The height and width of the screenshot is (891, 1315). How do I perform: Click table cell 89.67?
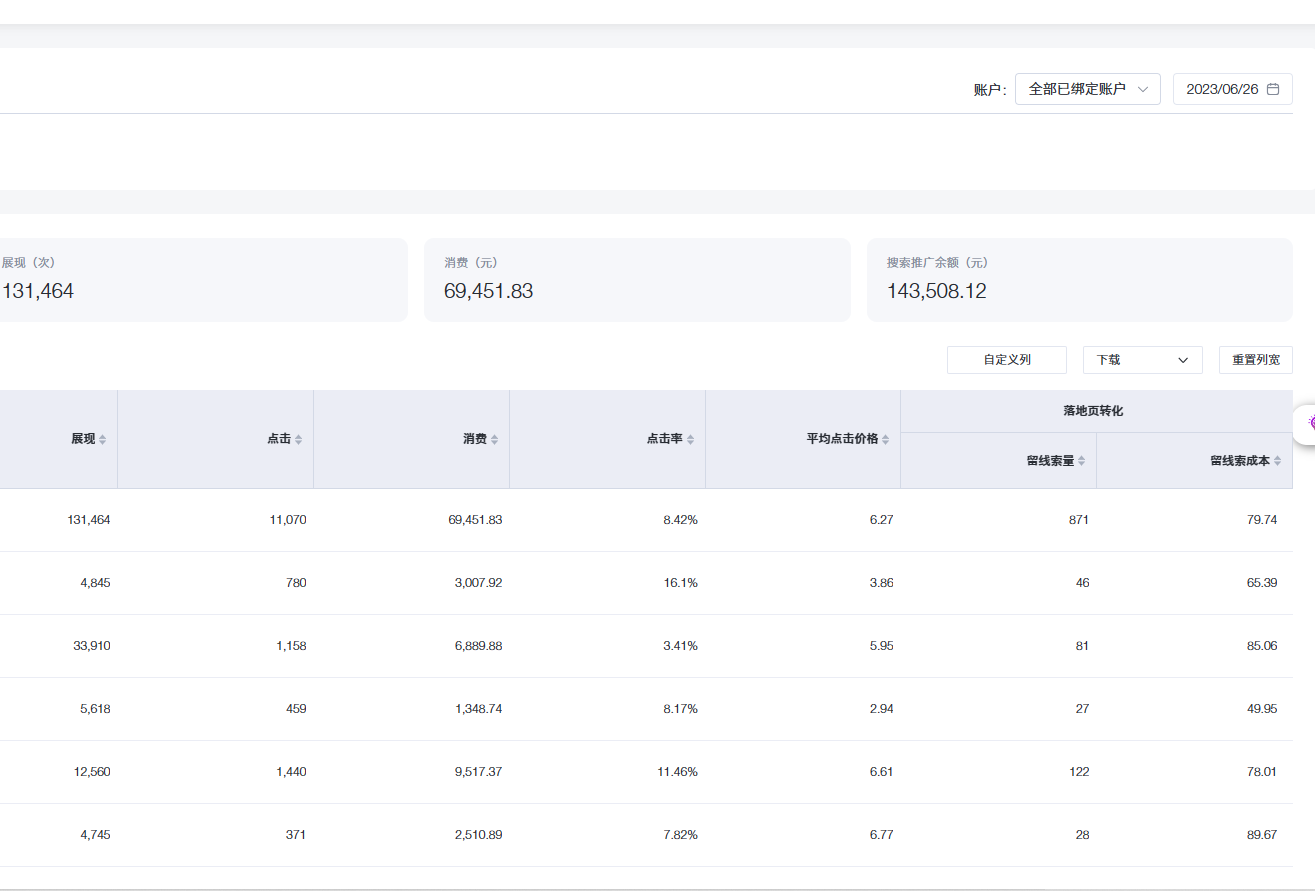(x=1262, y=835)
